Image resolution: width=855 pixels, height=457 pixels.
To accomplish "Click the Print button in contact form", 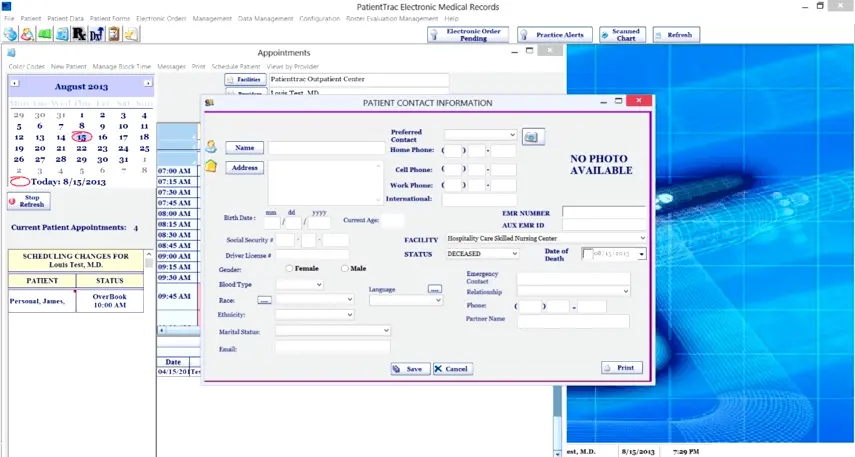I will (622, 368).
